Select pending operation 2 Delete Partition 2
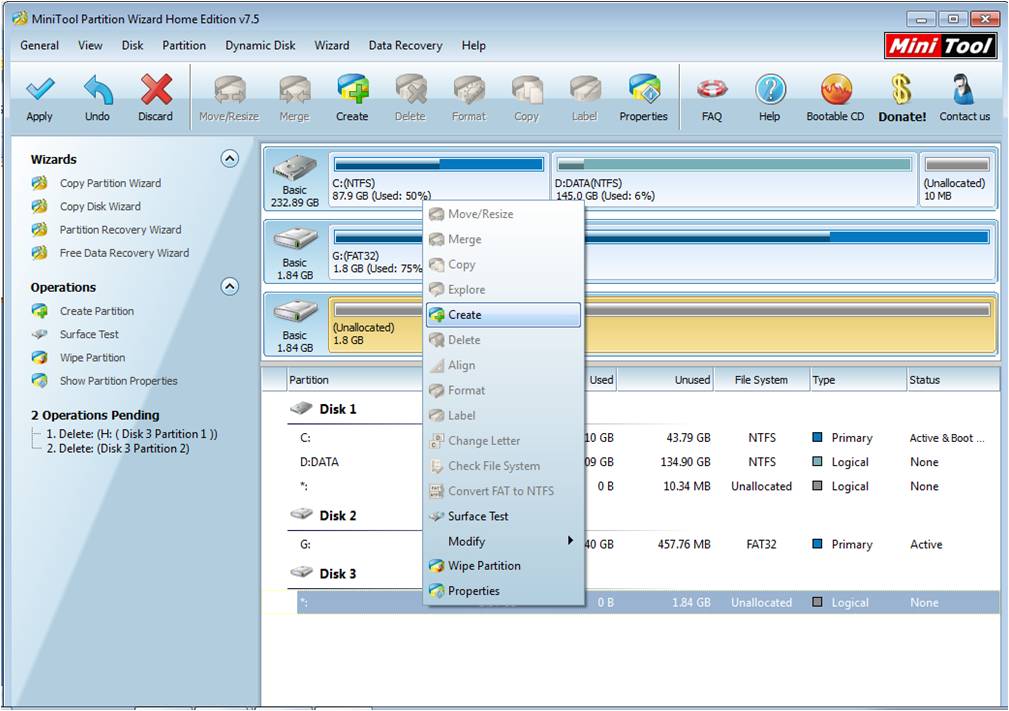 118,448
